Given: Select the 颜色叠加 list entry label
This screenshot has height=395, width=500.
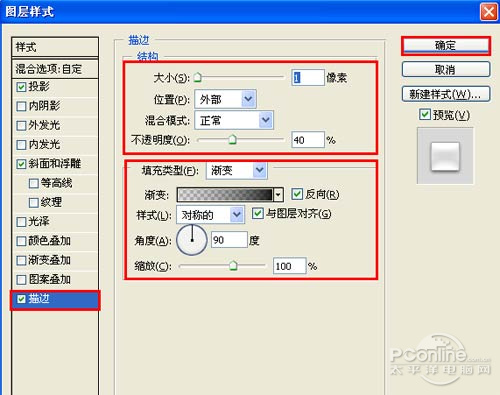Looking at the screenshot, I should click(x=49, y=241).
